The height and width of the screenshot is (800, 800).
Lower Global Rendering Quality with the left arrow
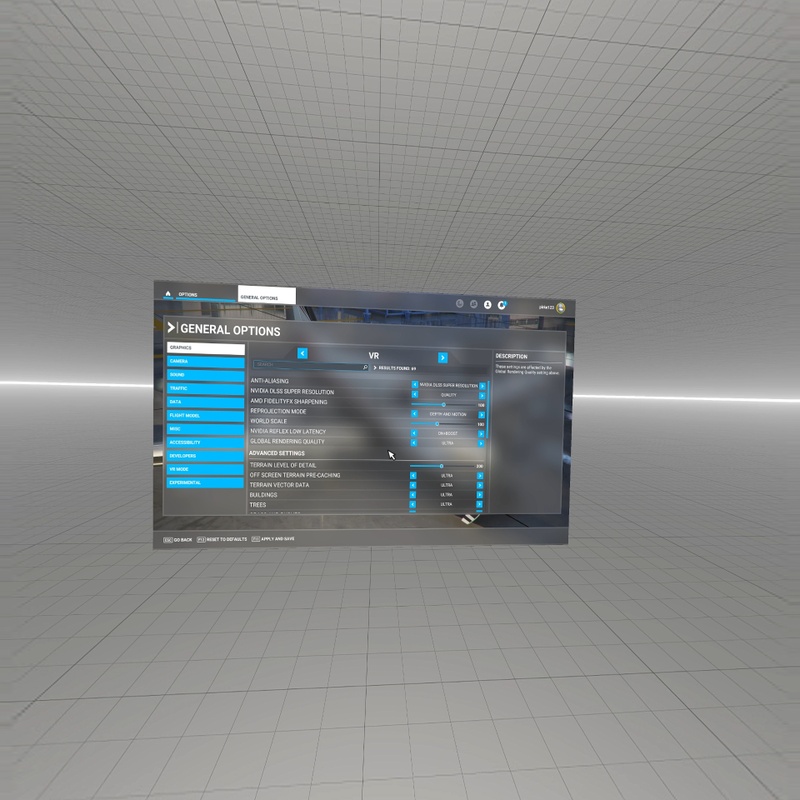[414, 443]
